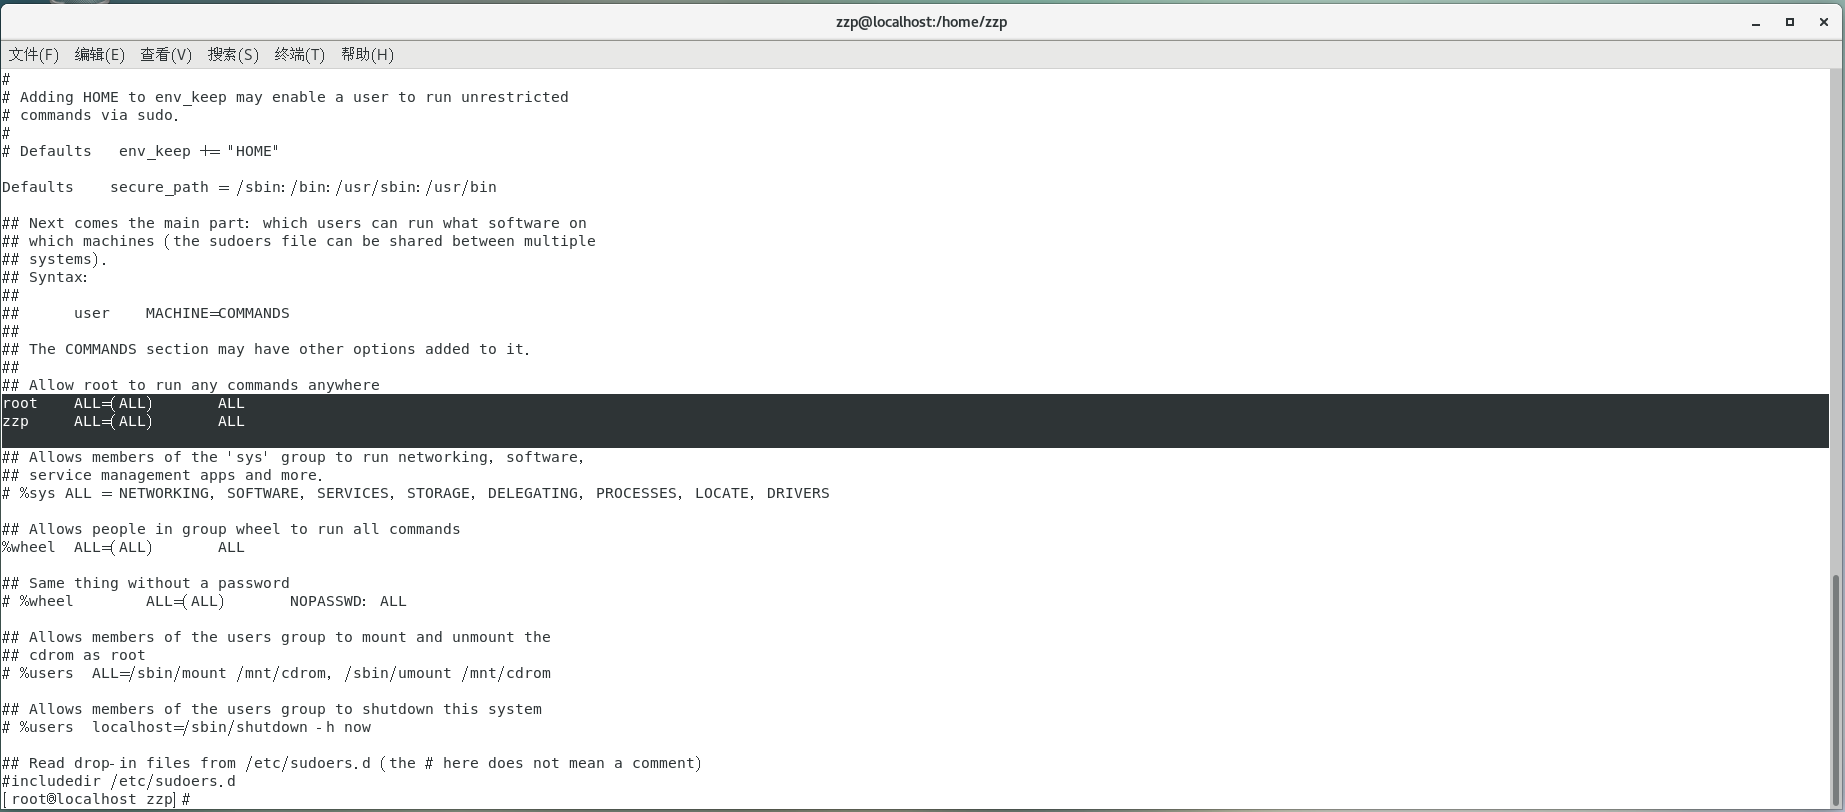This screenshot has height=812, width=1845.
Task: Click the '# %users localhost=/sbin/shutdown -h now' line
Action: click(x=187, y=727)
